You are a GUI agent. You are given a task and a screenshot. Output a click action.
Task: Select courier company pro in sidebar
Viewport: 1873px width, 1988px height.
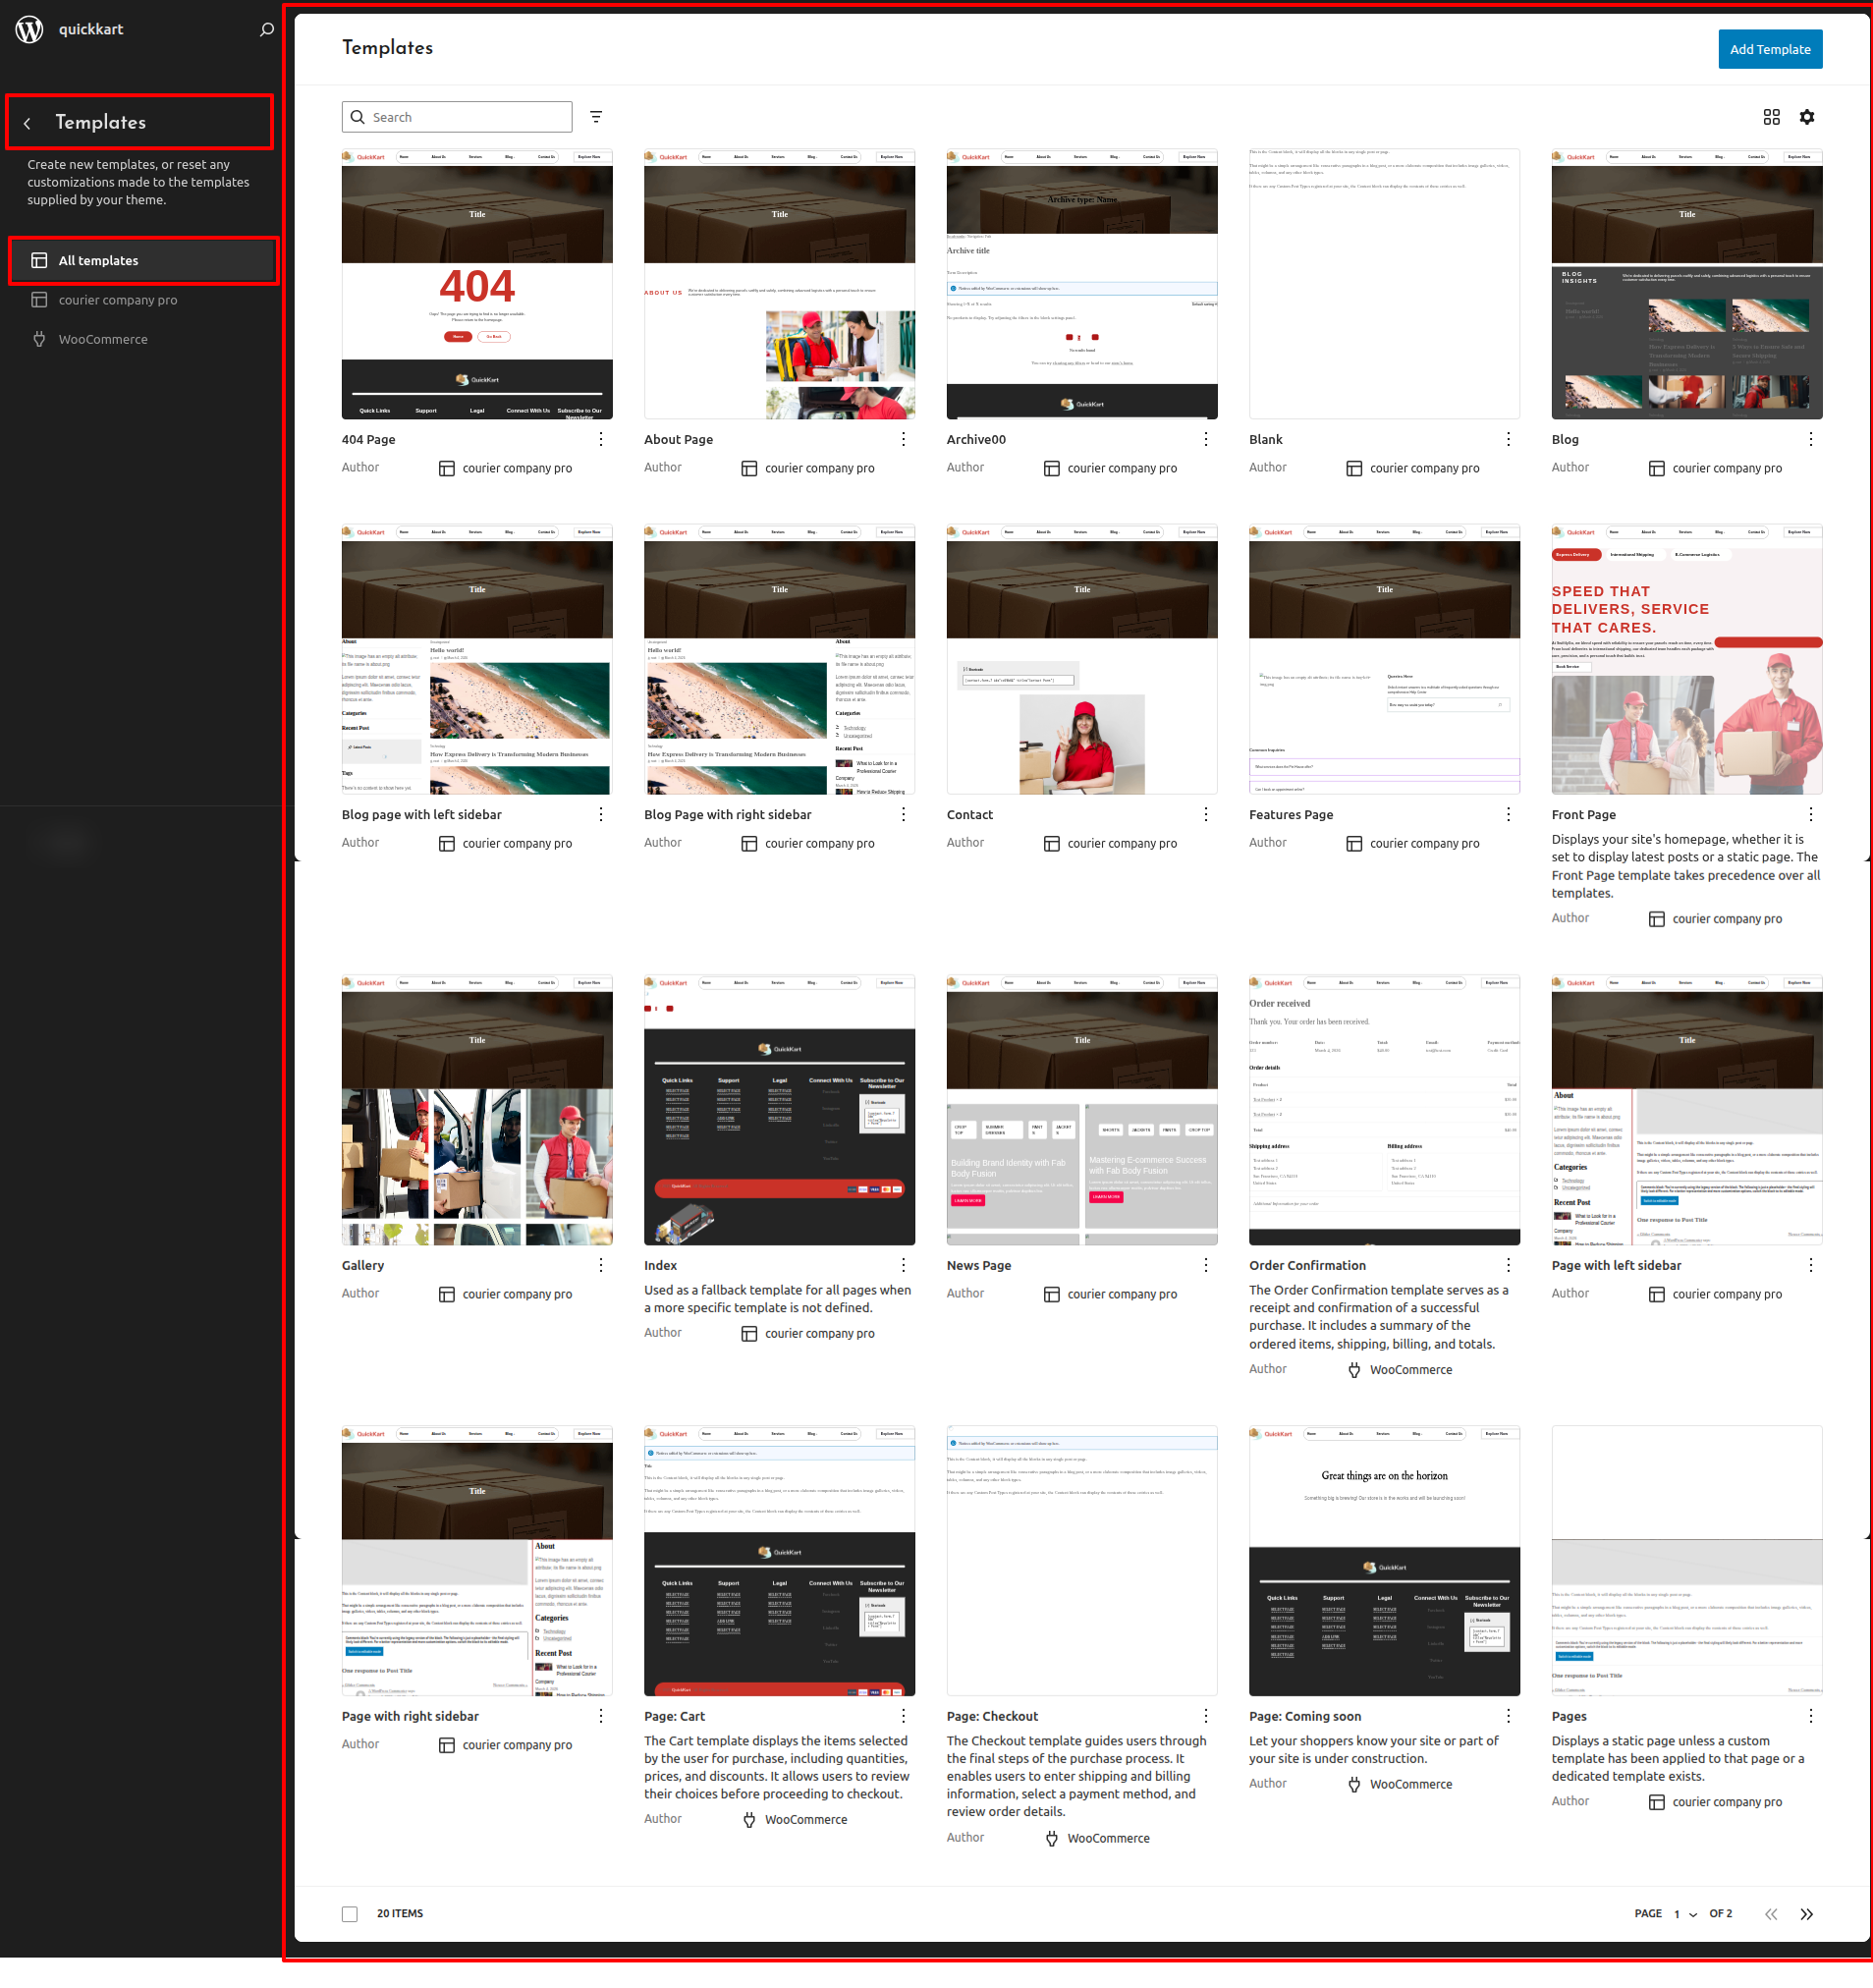coord(118,300)
